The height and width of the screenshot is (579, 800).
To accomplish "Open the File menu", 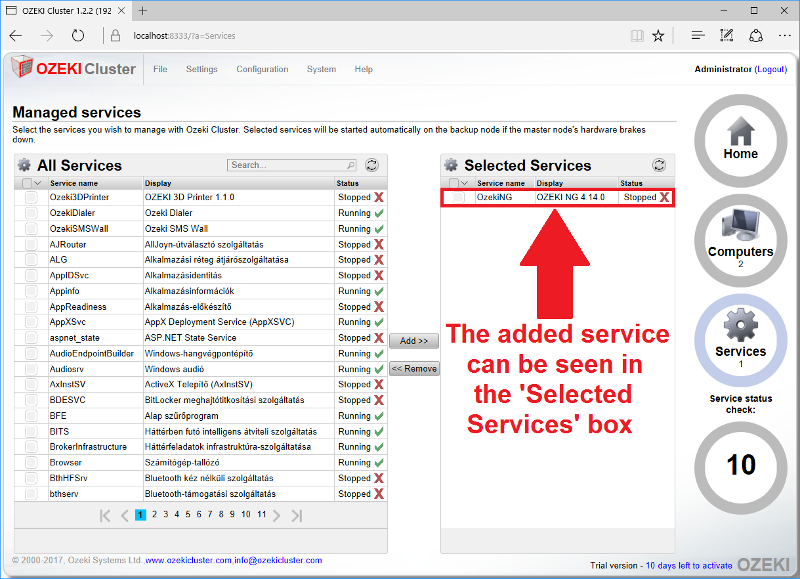I will click(x=160, y=69).
